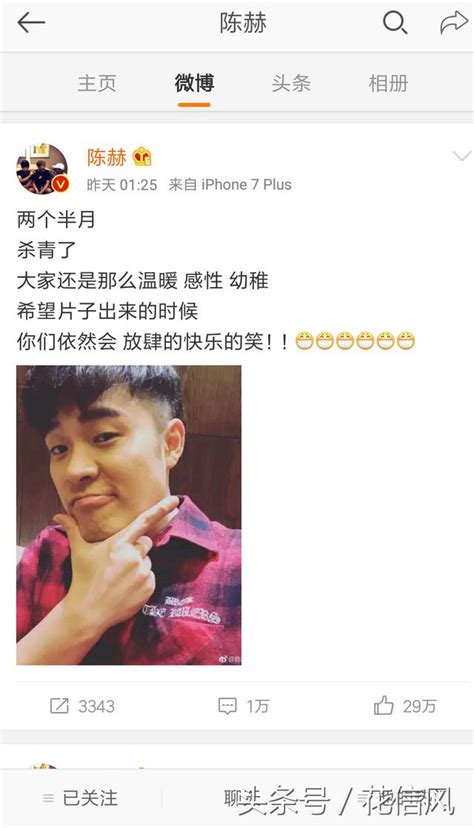Toggle the 已关注 follow button

point(80,797)
